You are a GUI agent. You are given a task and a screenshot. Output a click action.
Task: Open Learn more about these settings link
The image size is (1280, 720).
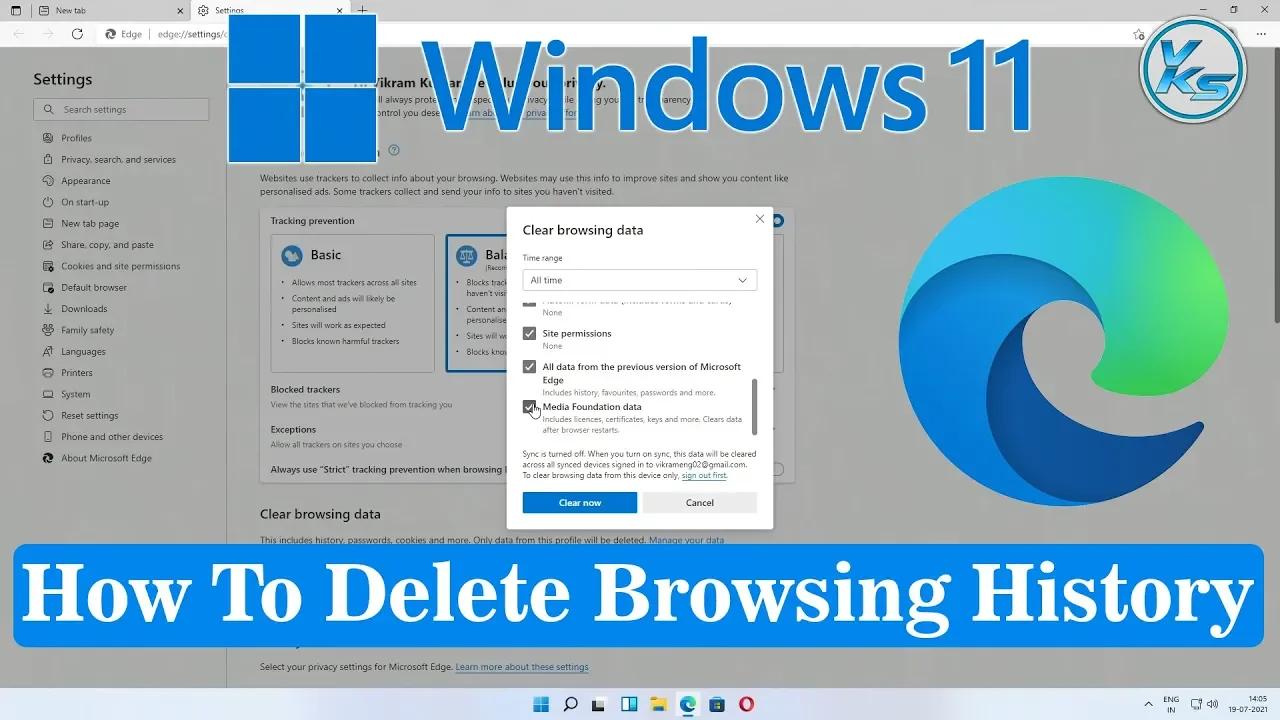coord(522,667)
